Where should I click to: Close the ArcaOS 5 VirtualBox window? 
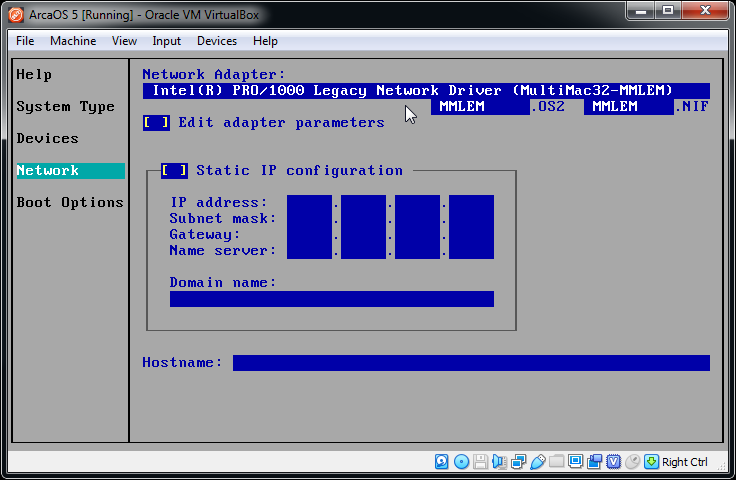[x=705, y=11]
